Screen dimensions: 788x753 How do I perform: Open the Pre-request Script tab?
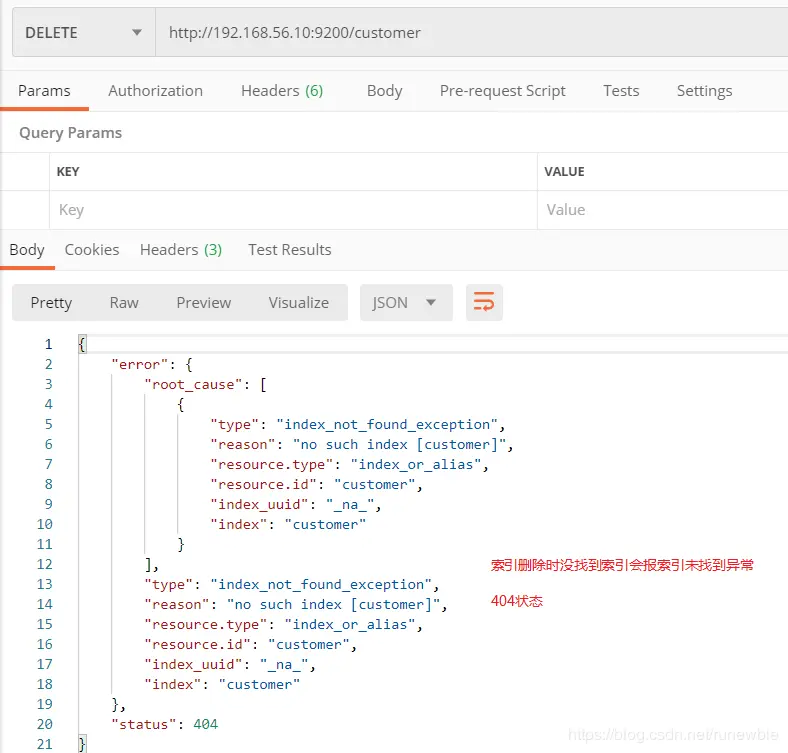[x=502, y=91]
